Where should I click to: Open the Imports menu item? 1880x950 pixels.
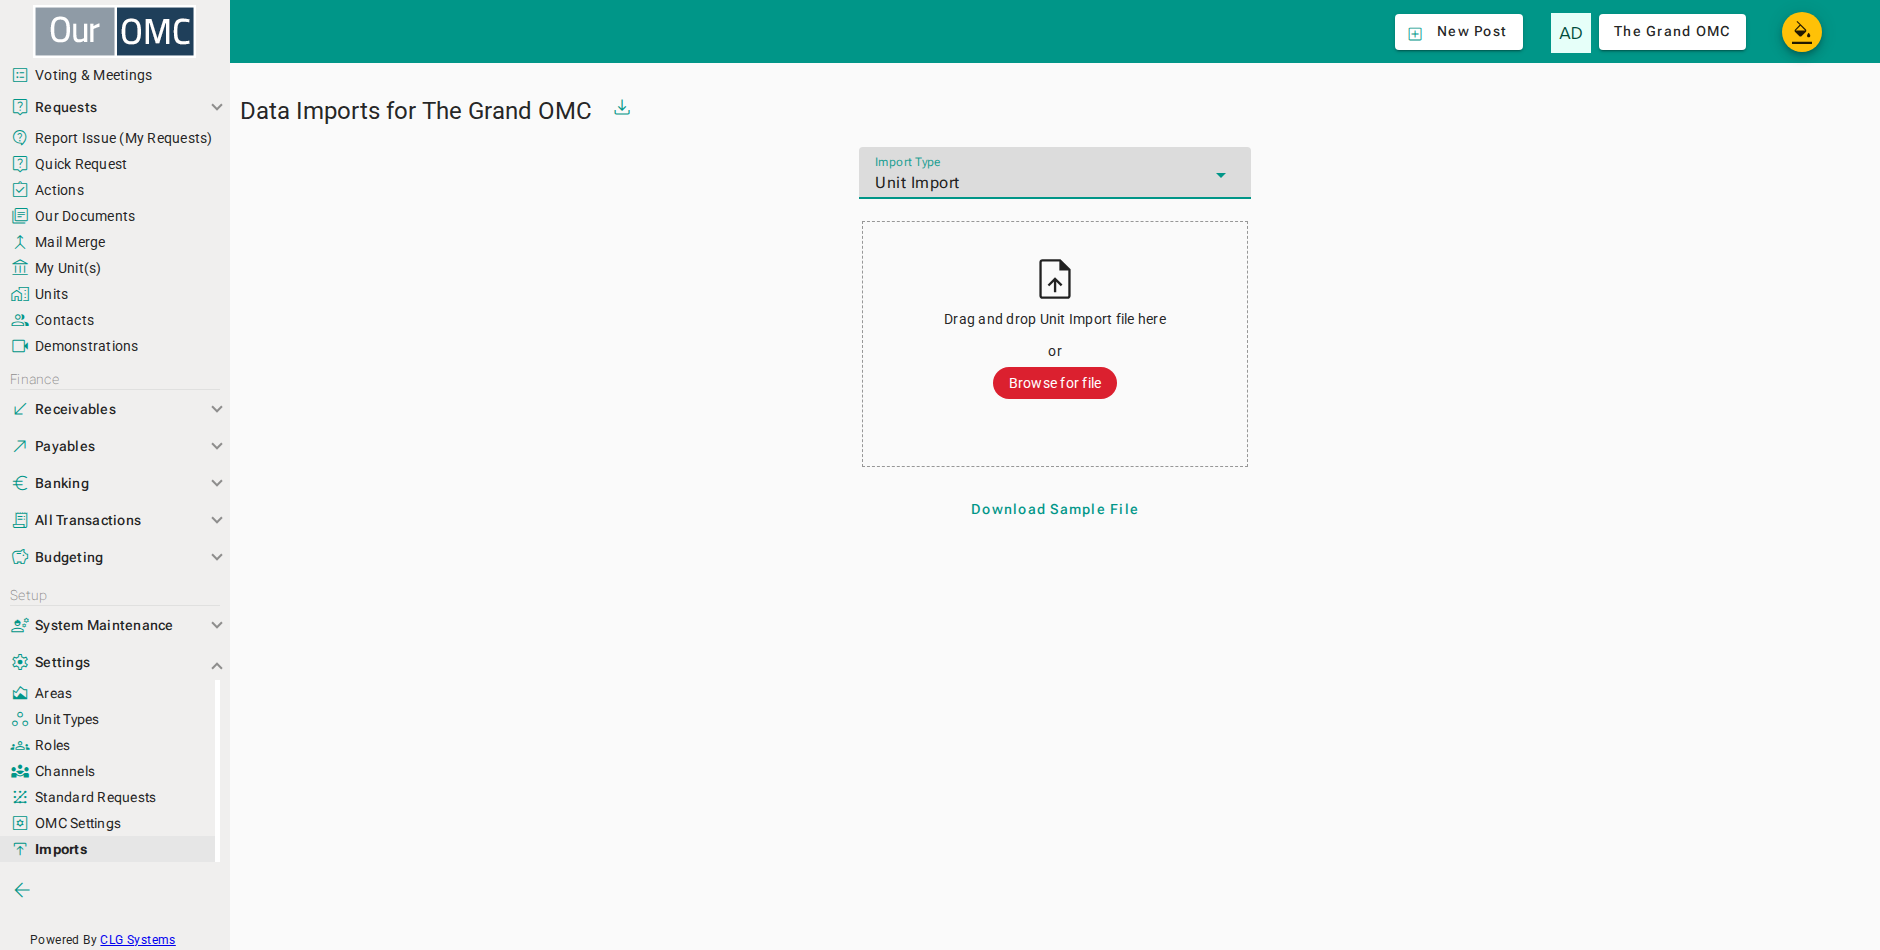tap(61, 849)
